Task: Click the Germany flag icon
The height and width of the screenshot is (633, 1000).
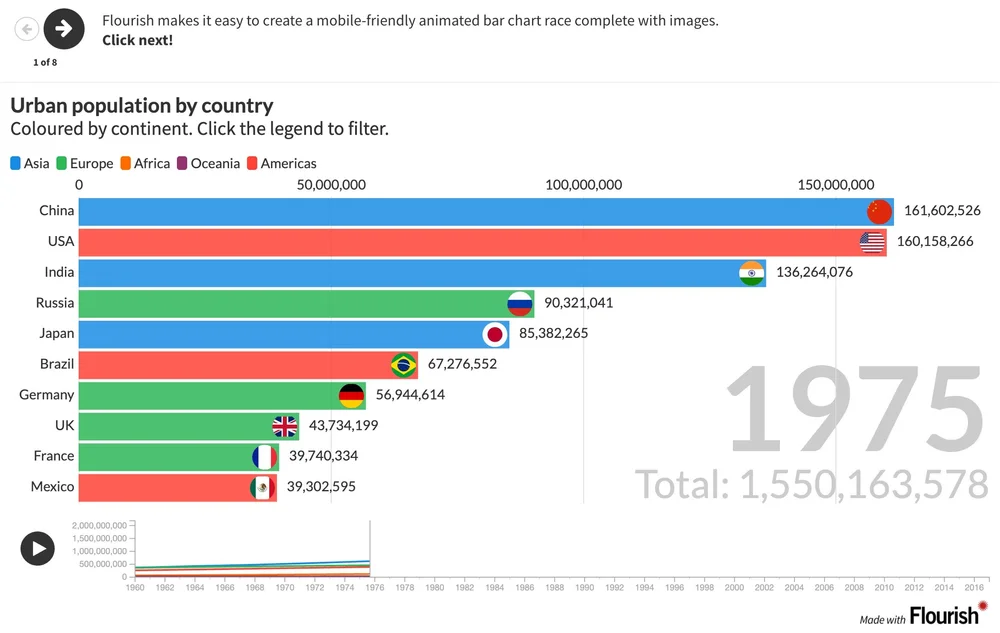Action: (350, 395)
